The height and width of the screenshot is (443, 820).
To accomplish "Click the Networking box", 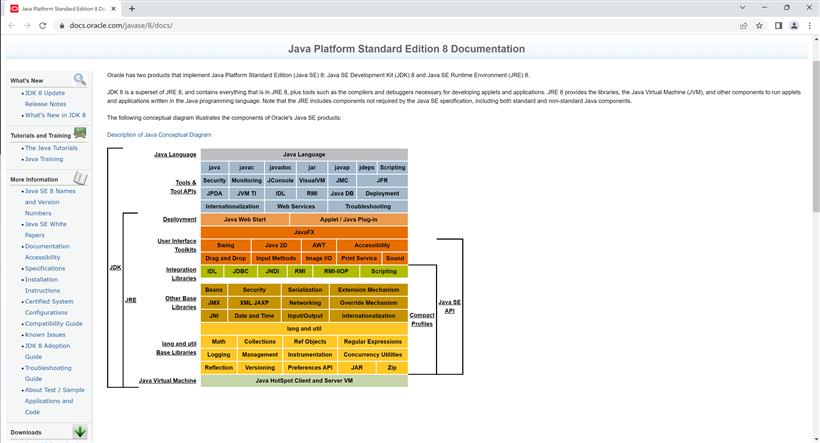I will click(x=305, y=303).
